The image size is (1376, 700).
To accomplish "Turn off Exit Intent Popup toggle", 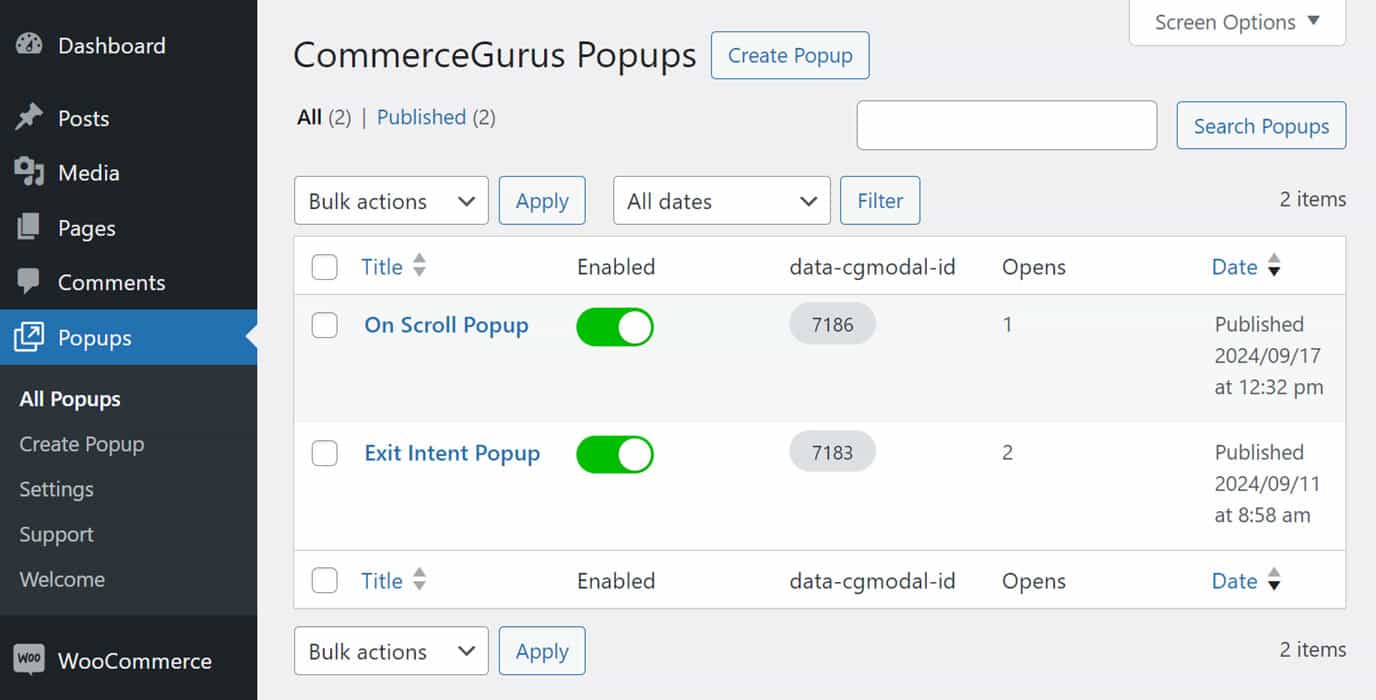I will (615, 455).
